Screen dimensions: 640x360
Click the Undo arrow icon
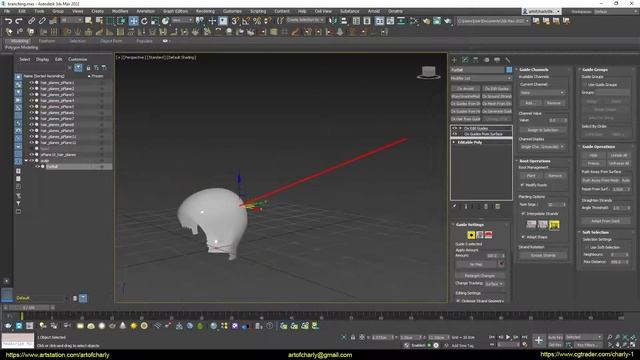point(9,21)
